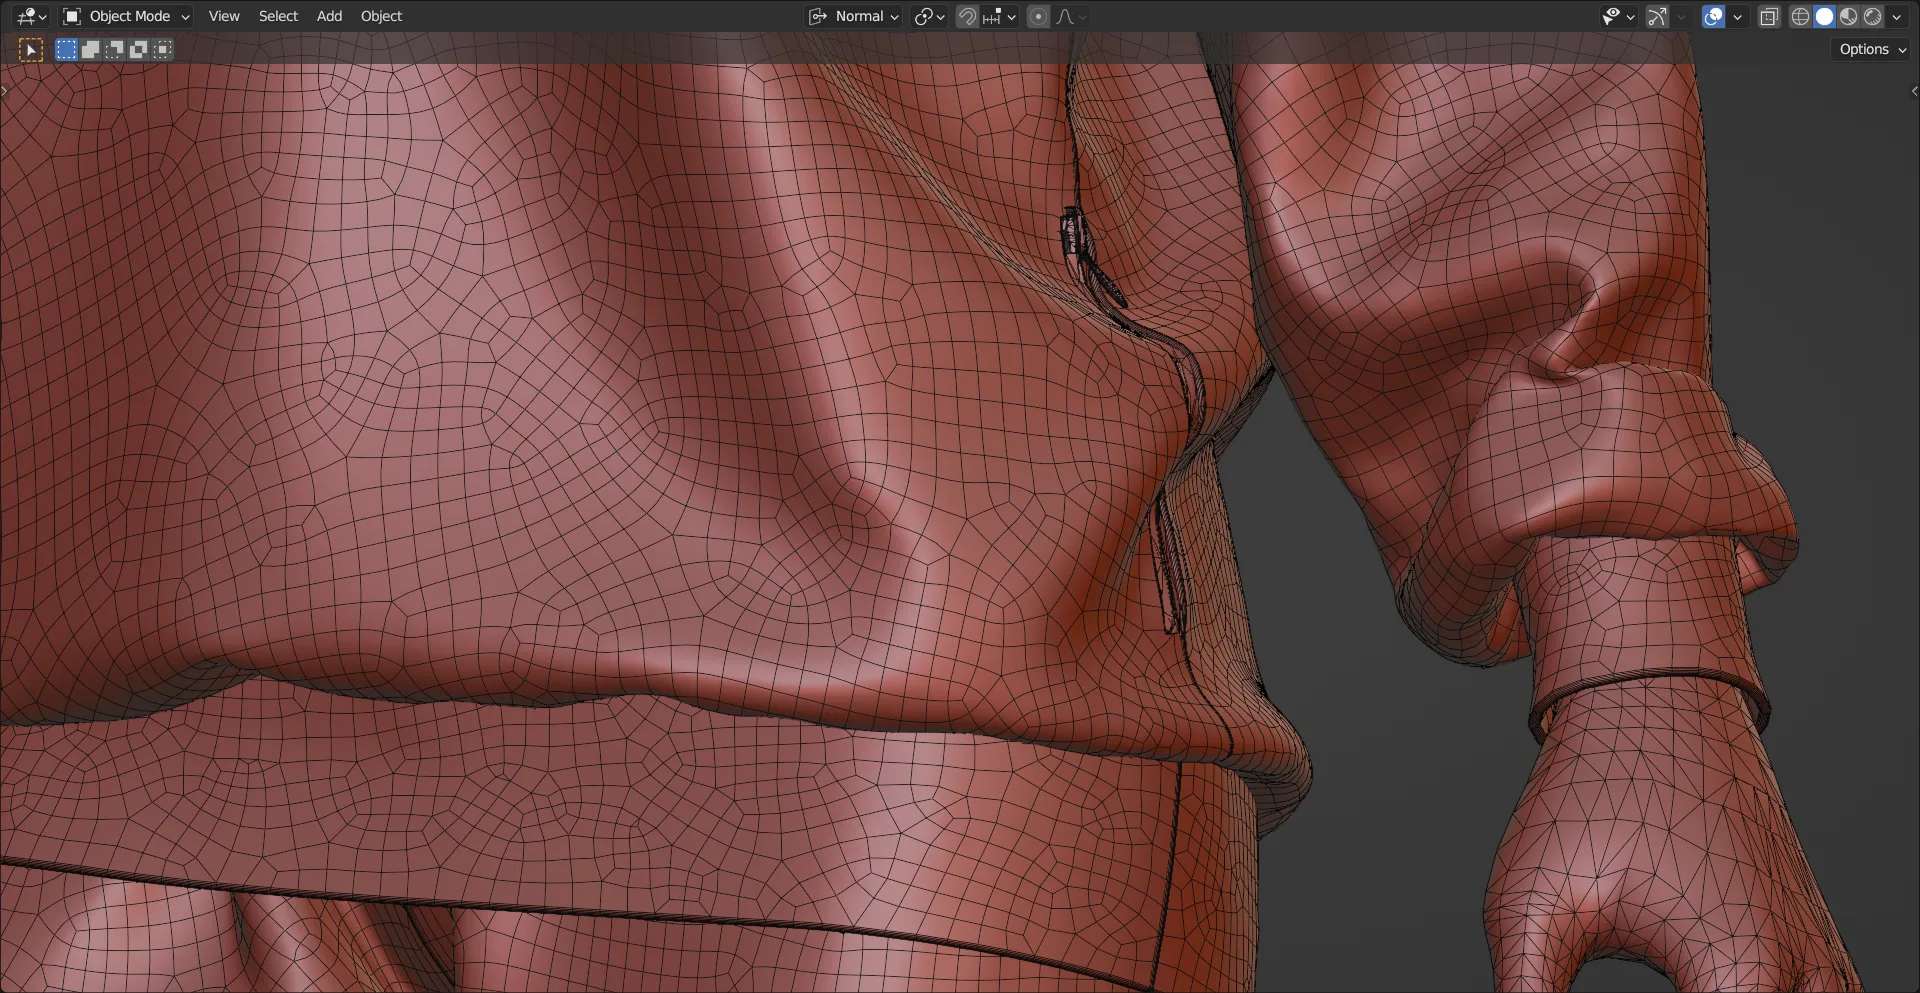
Task: Switch to material preview shading
Action: pos(1848,16)
